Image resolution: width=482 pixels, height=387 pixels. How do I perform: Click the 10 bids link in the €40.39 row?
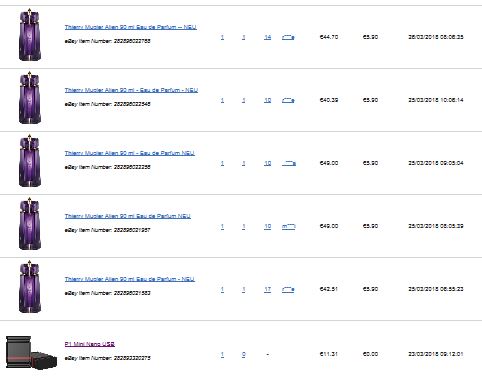pos(267,100)
